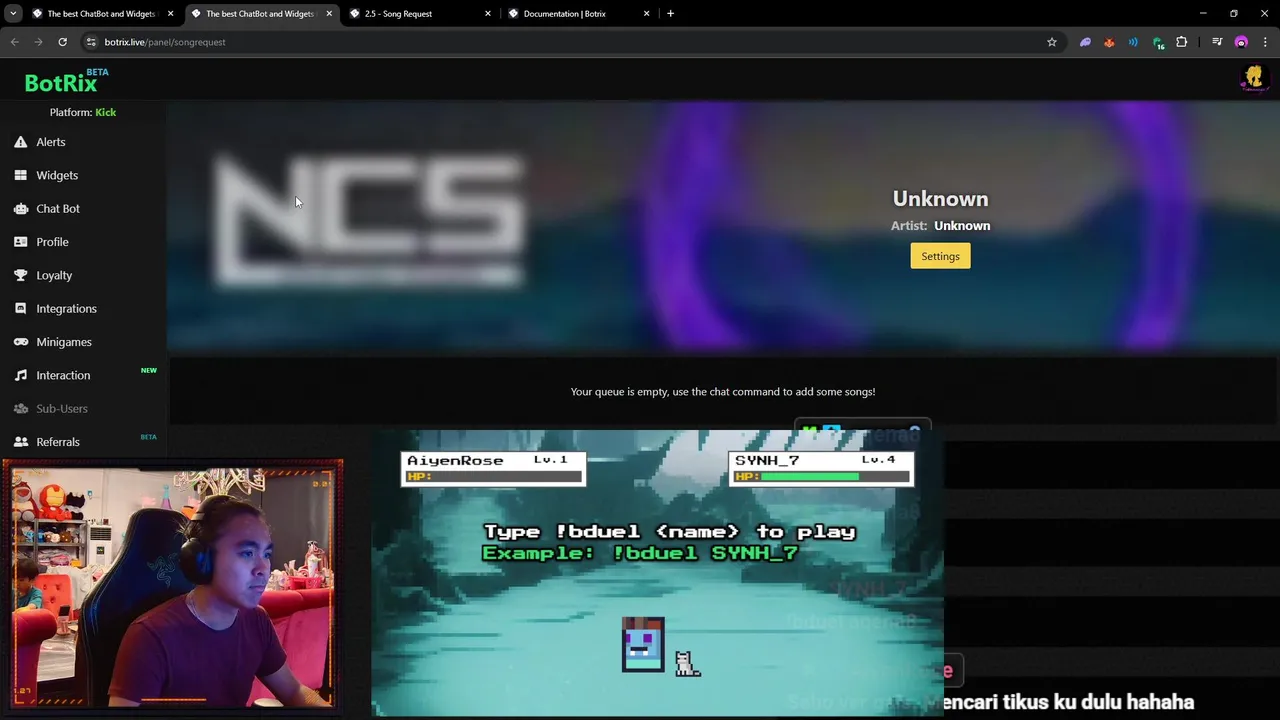Screen dimensions: 1280x720
Task: Open the MetaMask fox extension
Action: (x=1109, y=42)
